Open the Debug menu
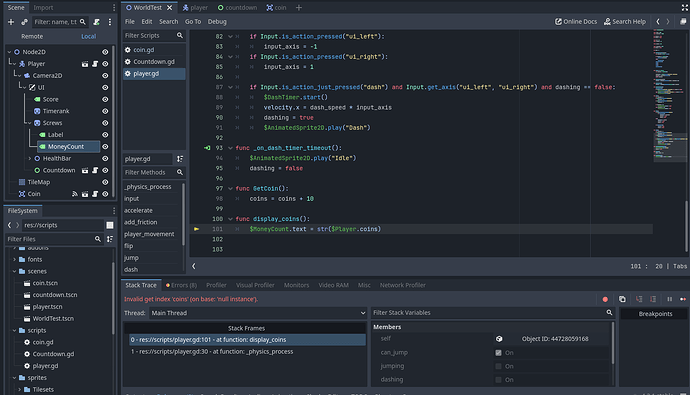This screenshot has width=690, height=395. point(217,22)
